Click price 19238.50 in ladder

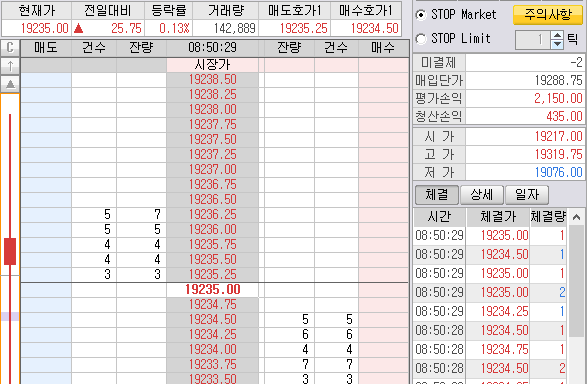pyautogui.click(x=212, y=80)
